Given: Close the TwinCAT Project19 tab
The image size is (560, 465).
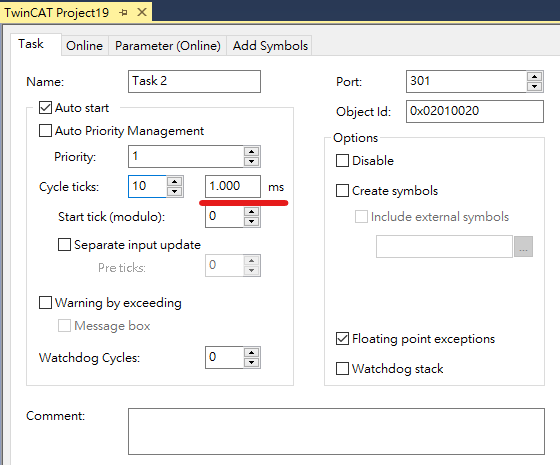Looking at the screenshot, I should 142,12.
